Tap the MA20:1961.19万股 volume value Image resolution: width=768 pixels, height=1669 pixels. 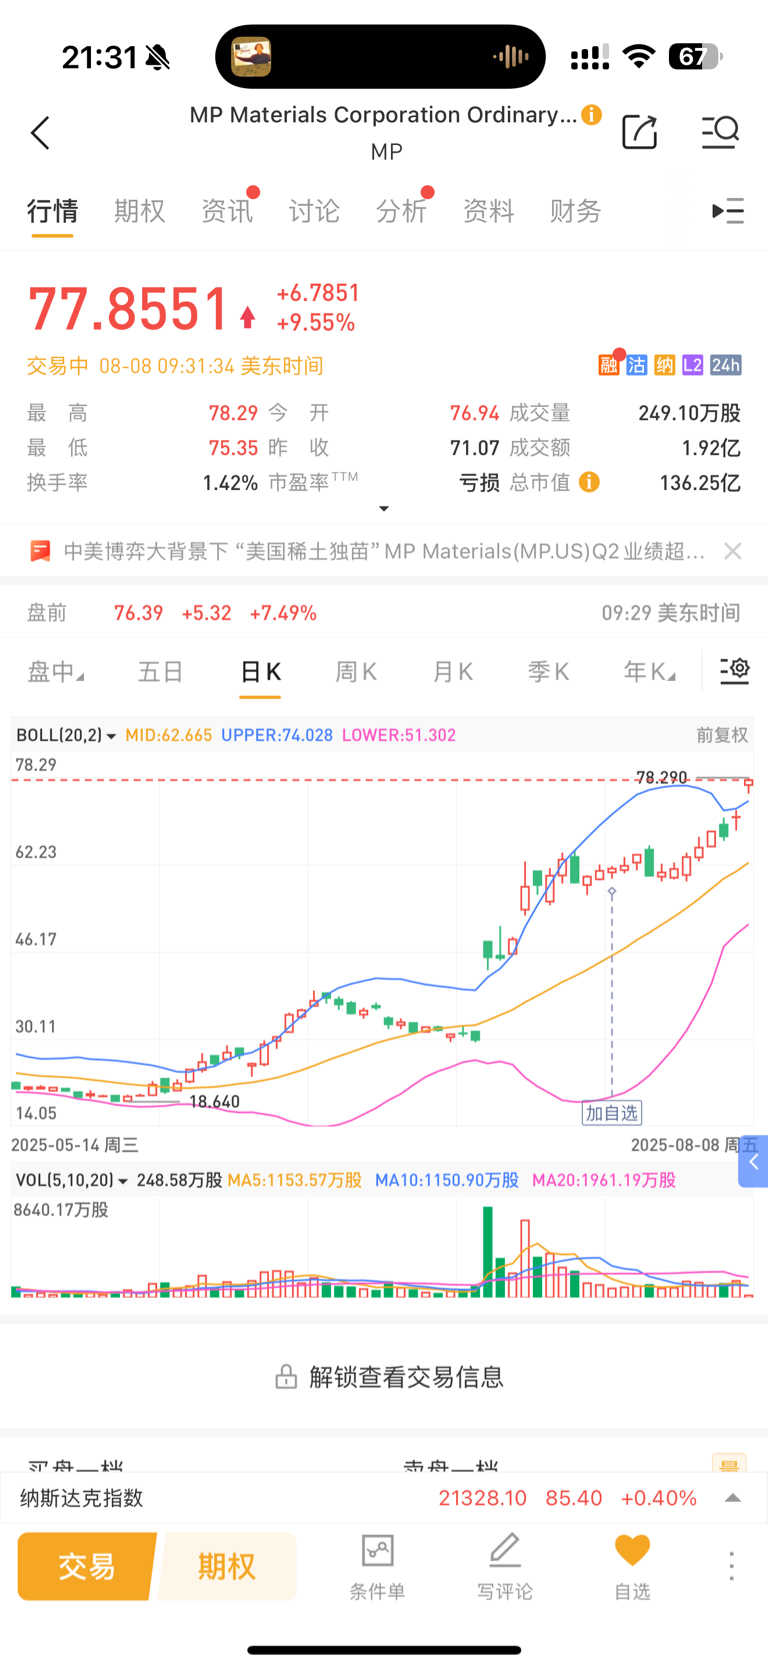604,1180
